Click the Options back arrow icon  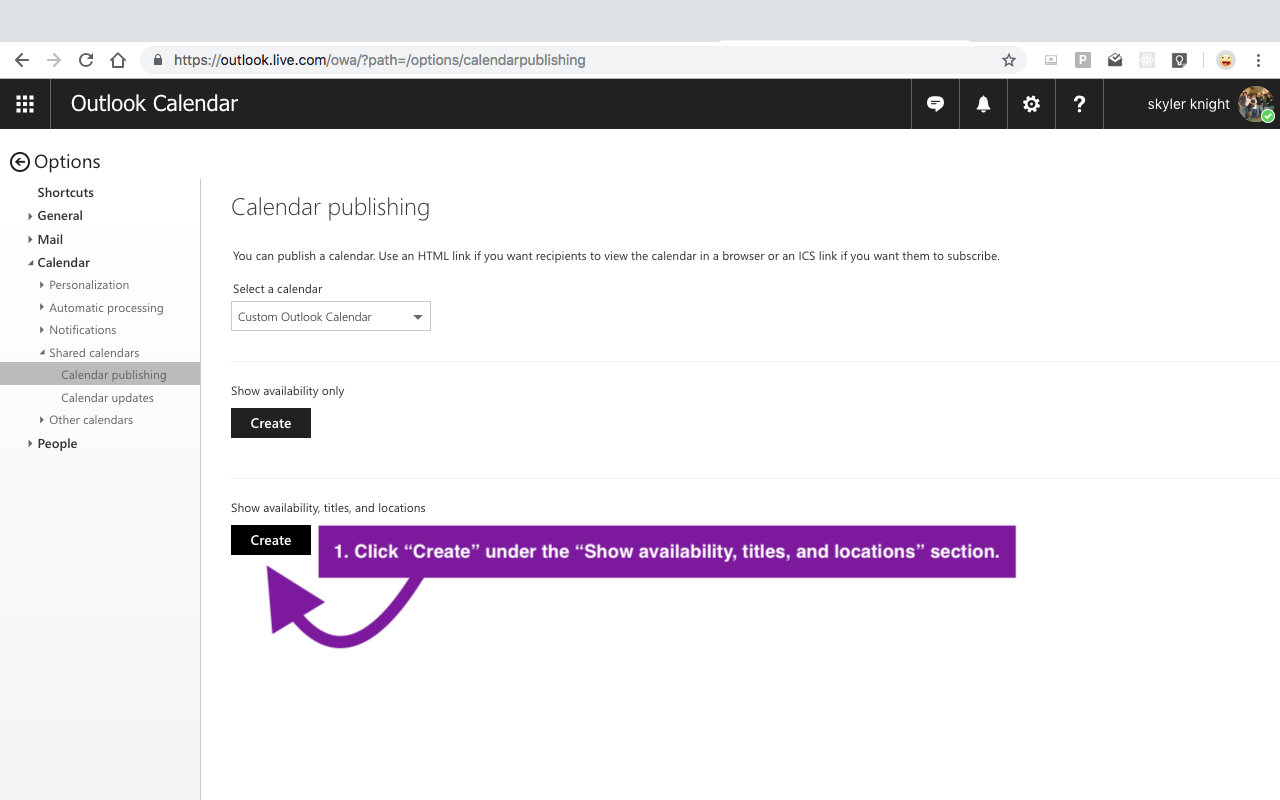pos(20,162)
